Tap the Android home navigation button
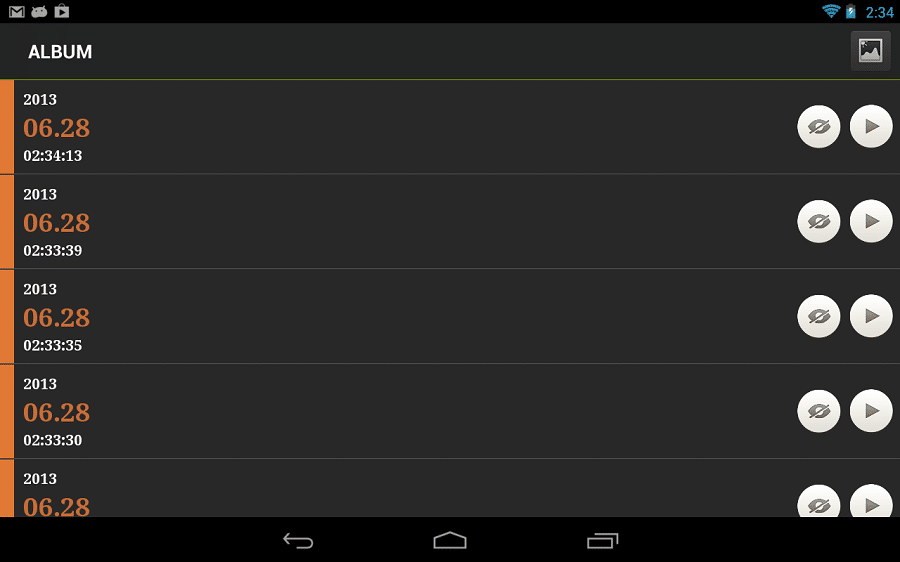 [x=450, y=540]
